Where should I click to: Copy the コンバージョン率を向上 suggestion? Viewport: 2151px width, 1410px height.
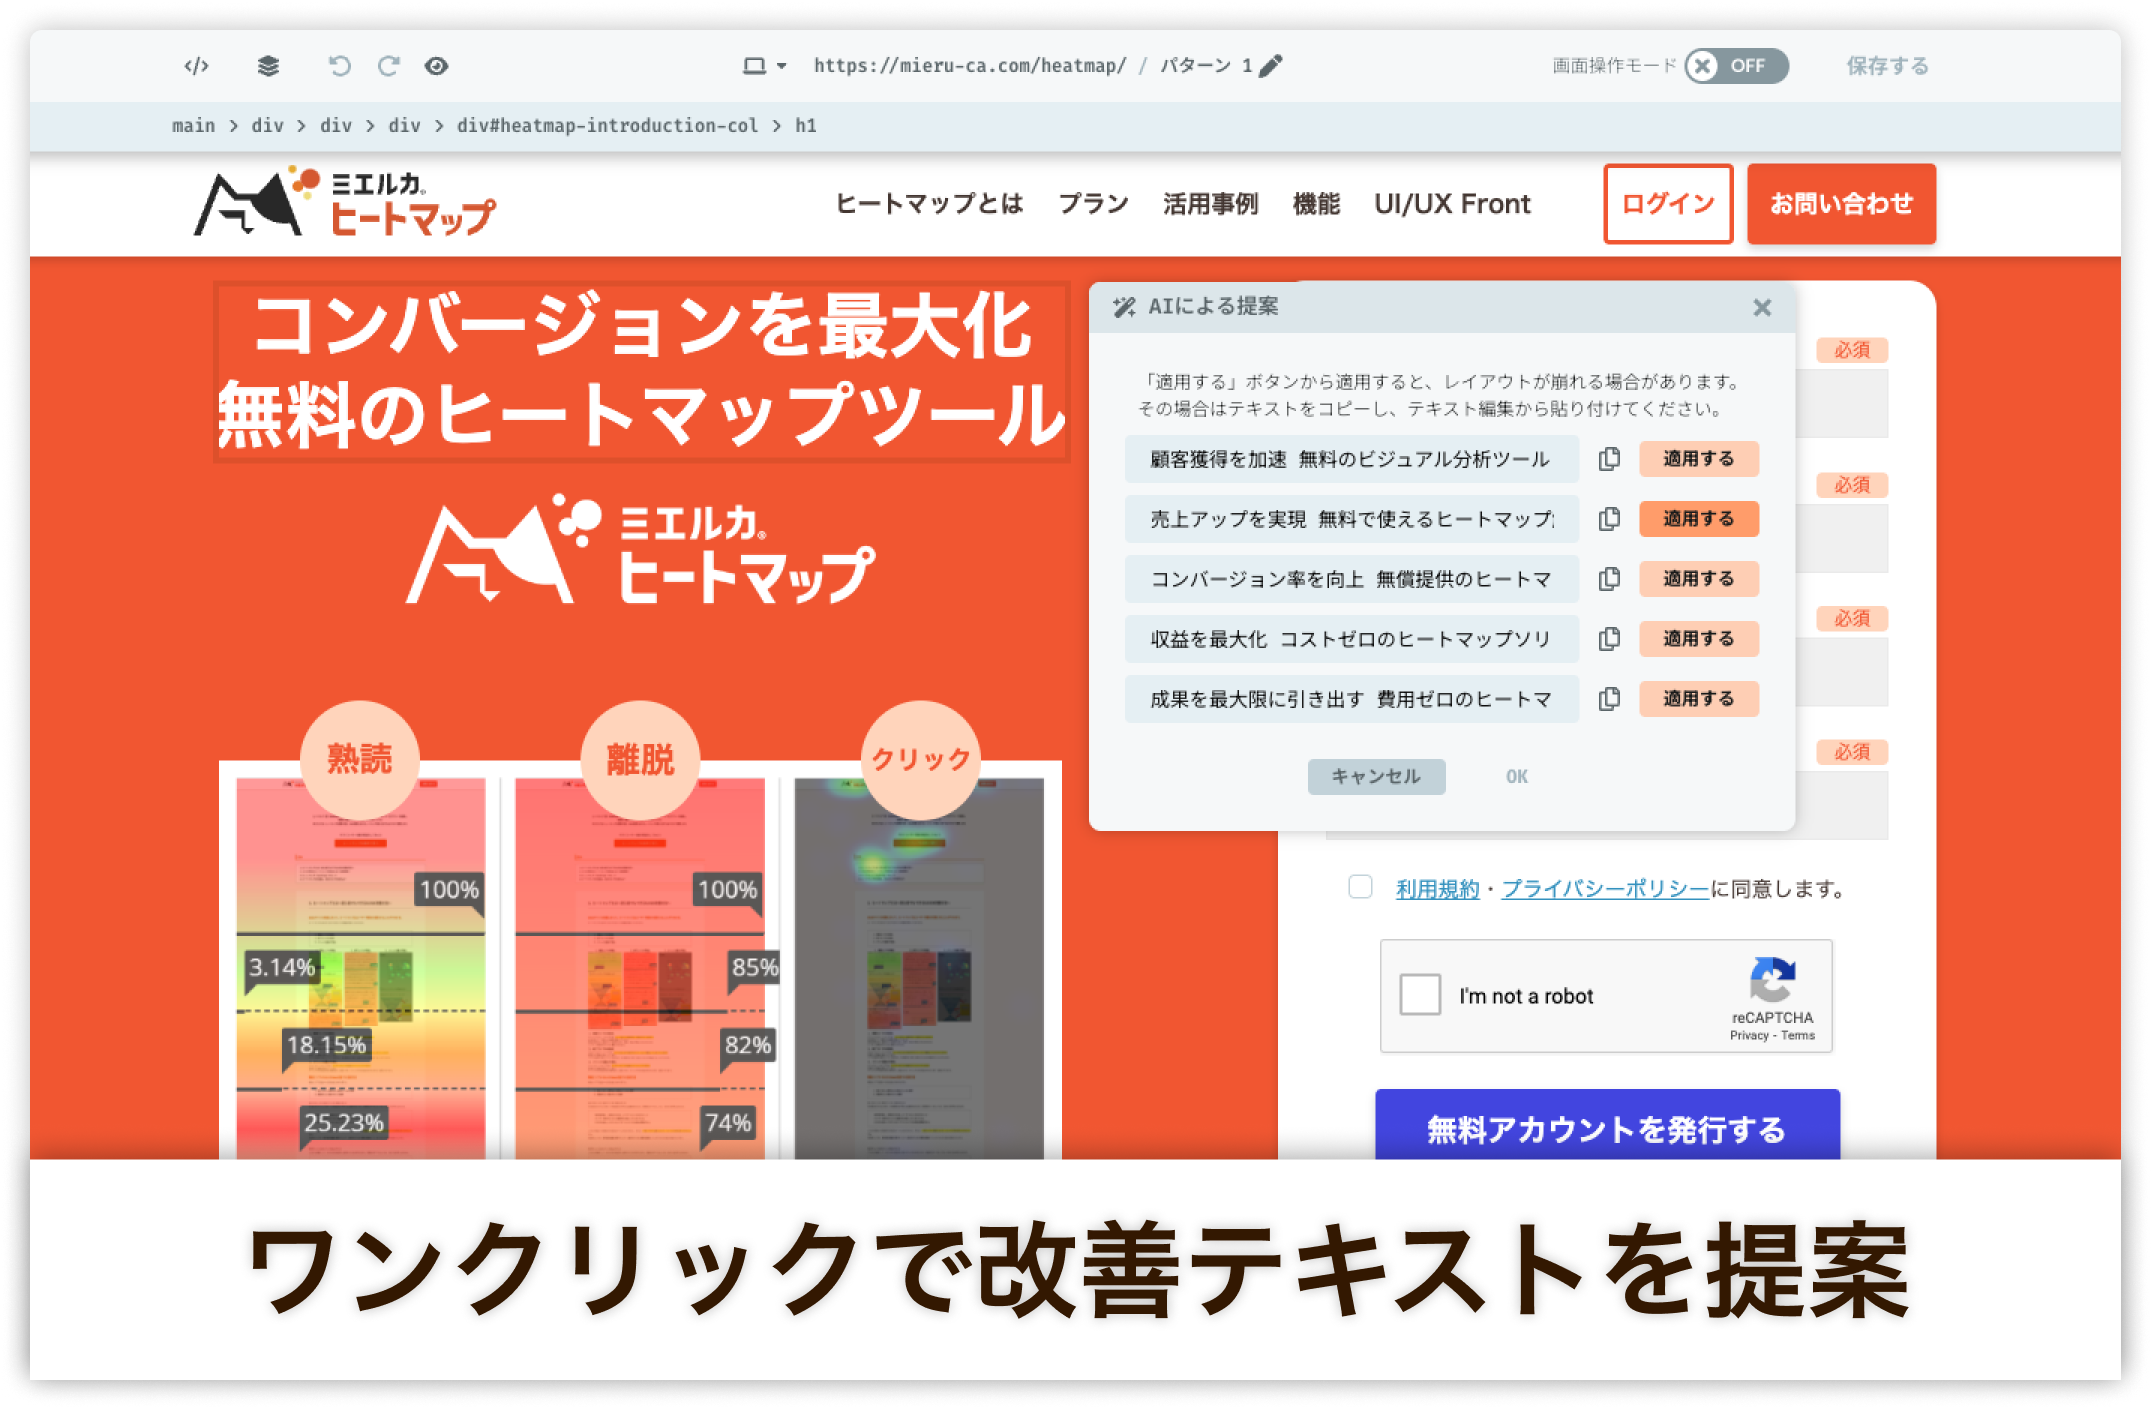pos(1609,579)
